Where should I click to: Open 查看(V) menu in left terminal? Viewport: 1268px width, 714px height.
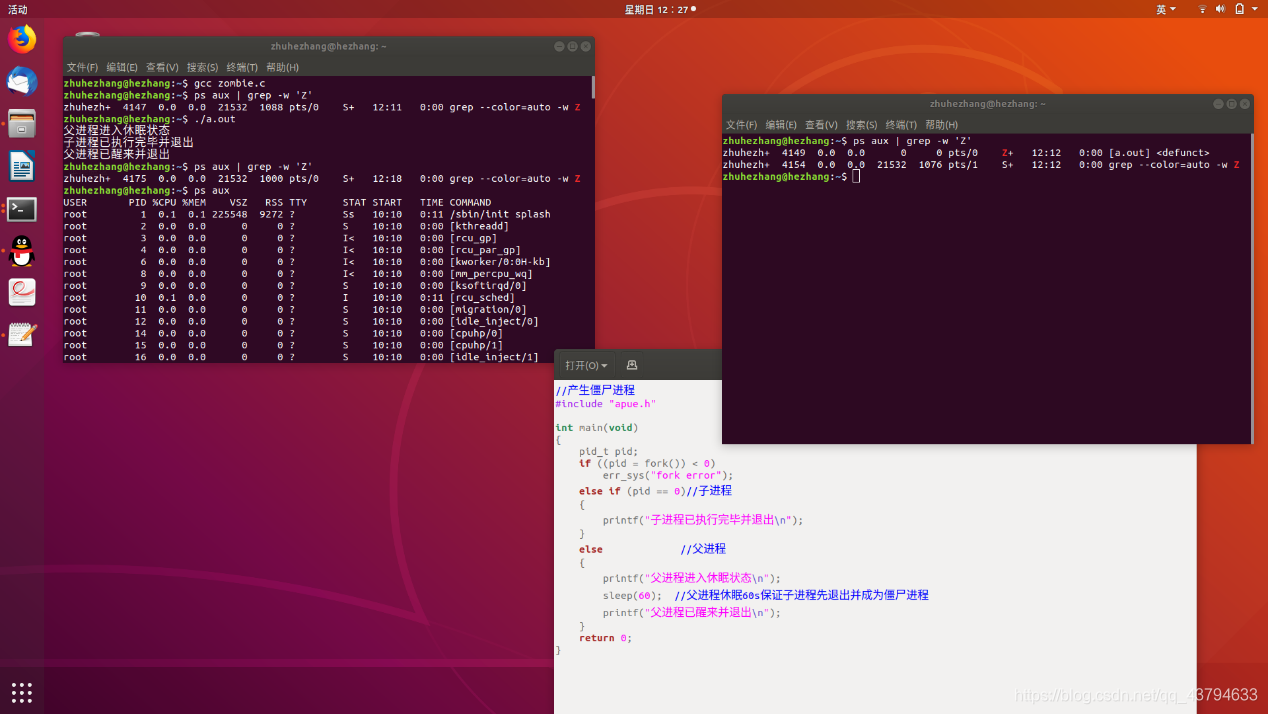tap(162, 67)
